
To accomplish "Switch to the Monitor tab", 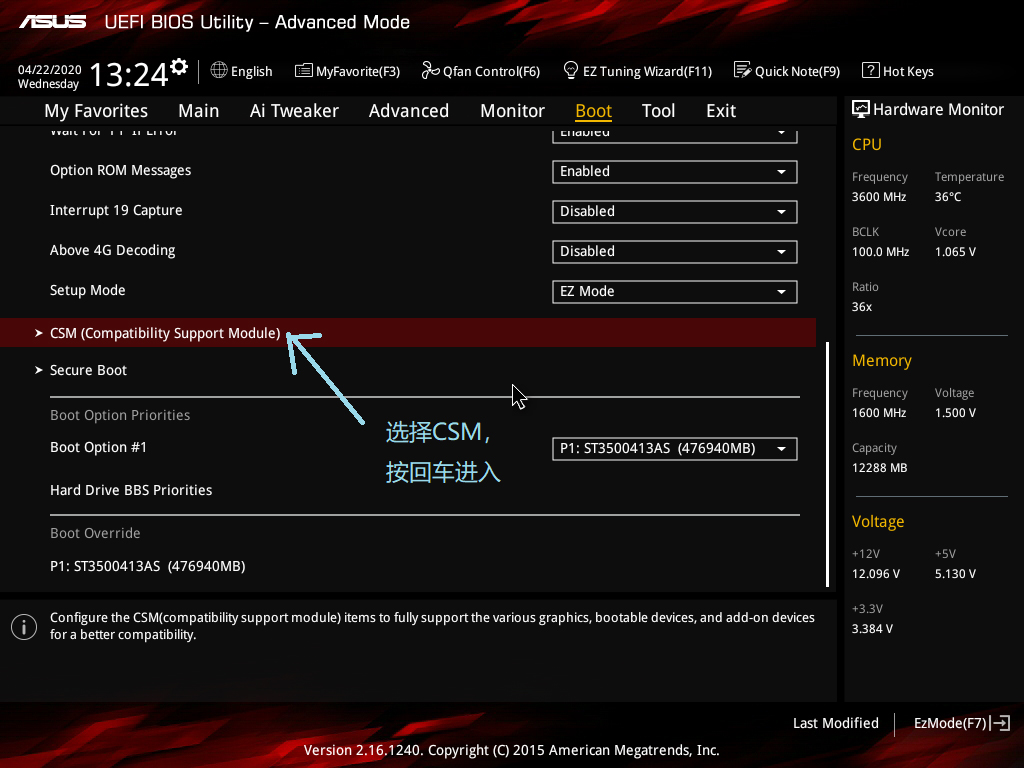I will coord(513,111).
